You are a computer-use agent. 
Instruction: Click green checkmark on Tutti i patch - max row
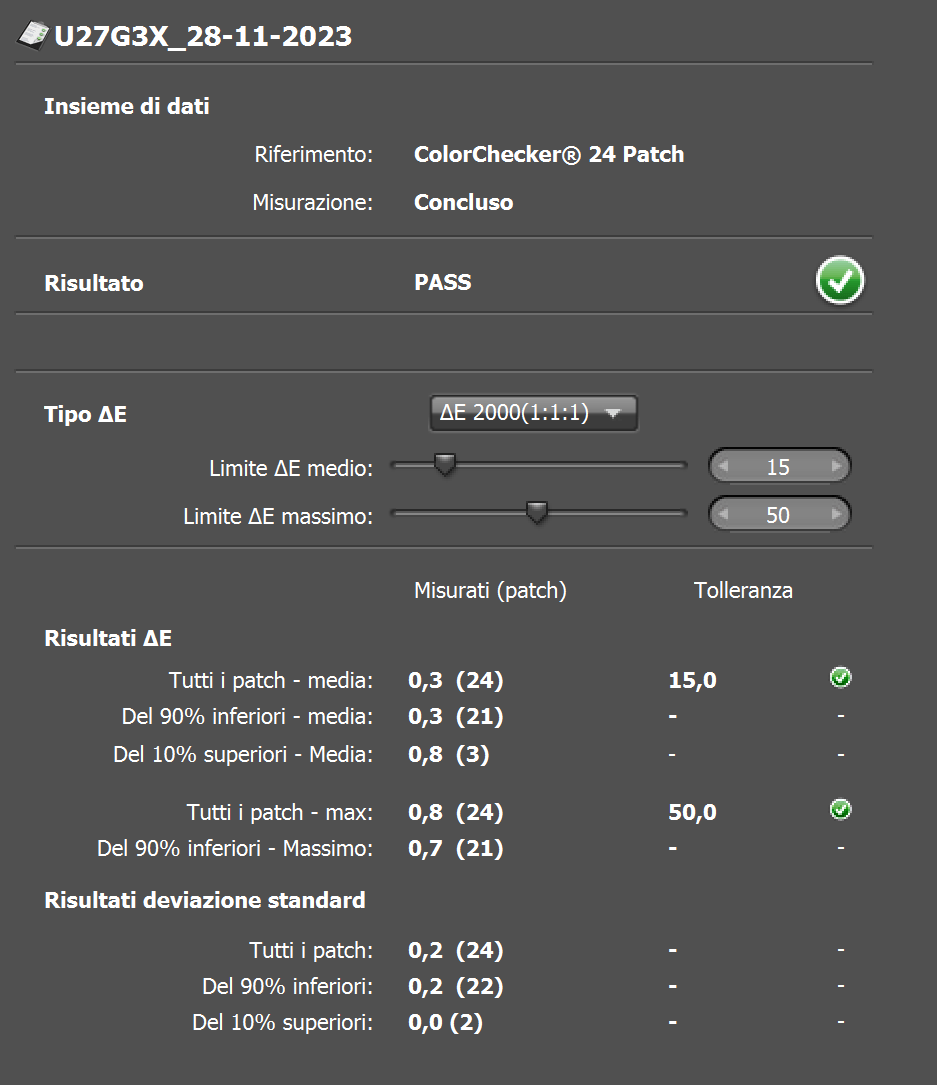click(x=841, y=810)
